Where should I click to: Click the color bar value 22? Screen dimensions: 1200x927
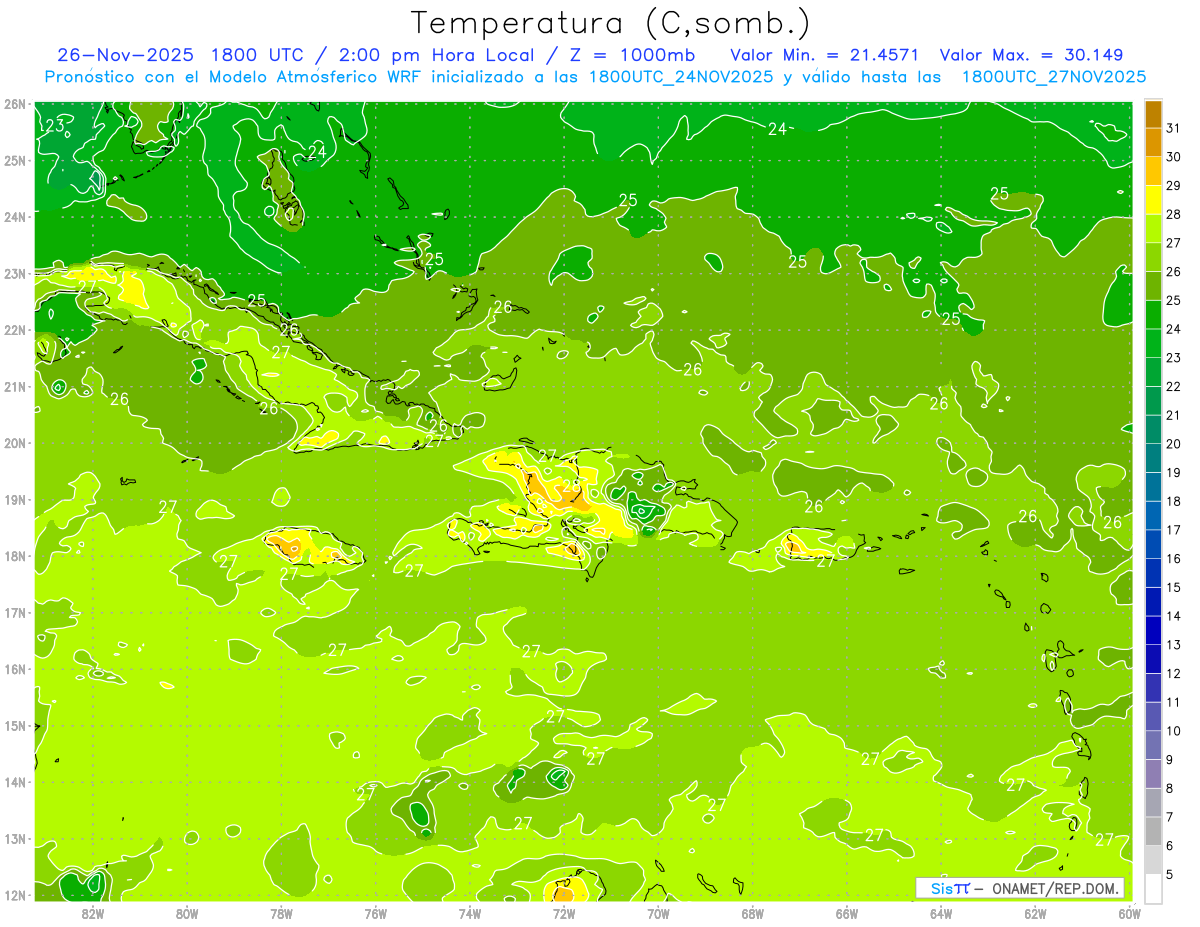pyautogui.click(x=1174, y=386)
